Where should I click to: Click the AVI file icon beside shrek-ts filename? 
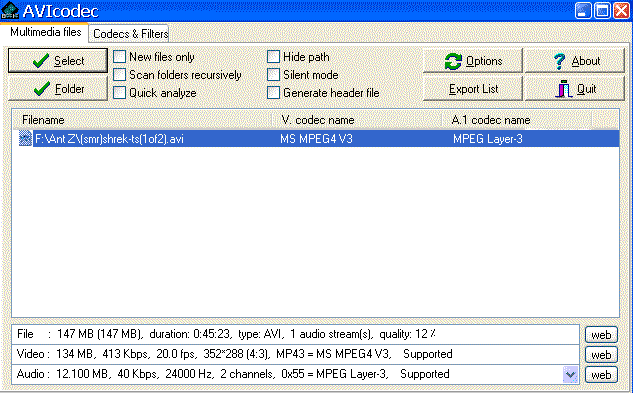[25, 139]
